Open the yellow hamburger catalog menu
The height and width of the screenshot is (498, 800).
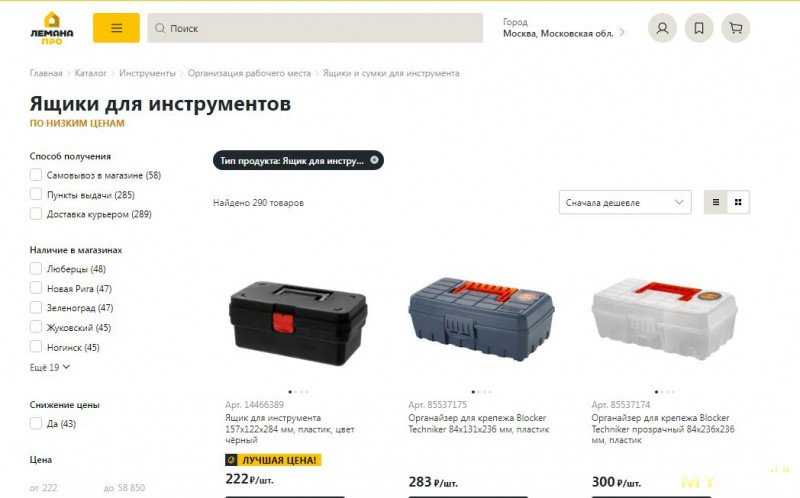116,28
